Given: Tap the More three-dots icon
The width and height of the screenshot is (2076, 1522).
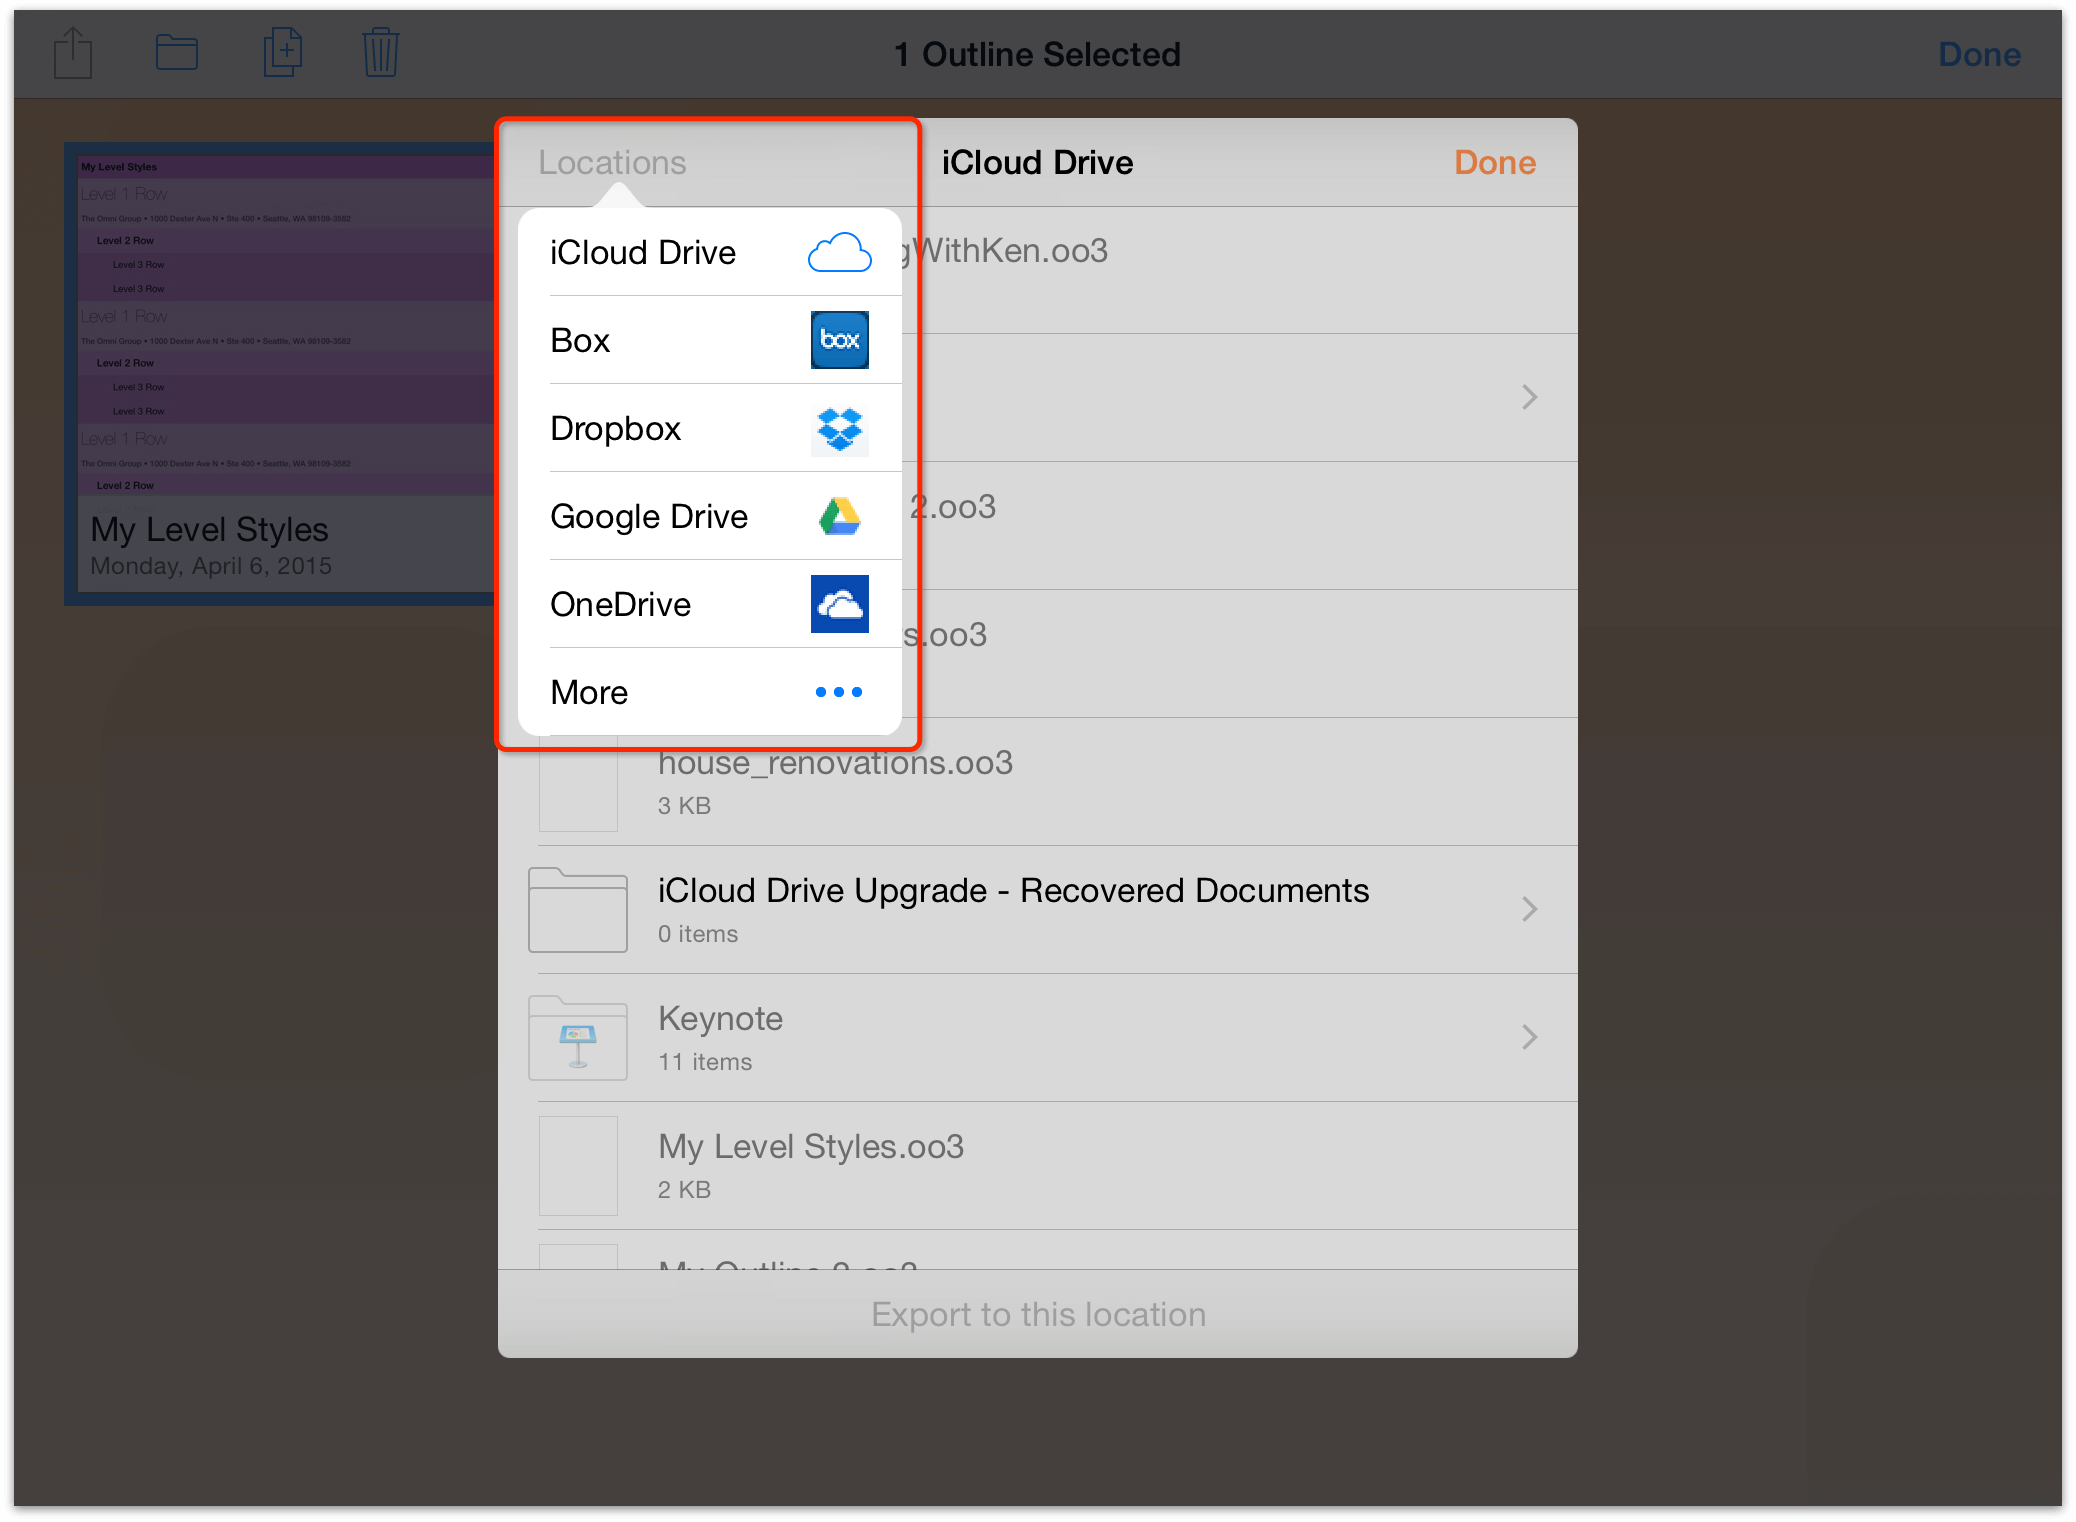Looking at the screenshot, I should coord(839,692).
